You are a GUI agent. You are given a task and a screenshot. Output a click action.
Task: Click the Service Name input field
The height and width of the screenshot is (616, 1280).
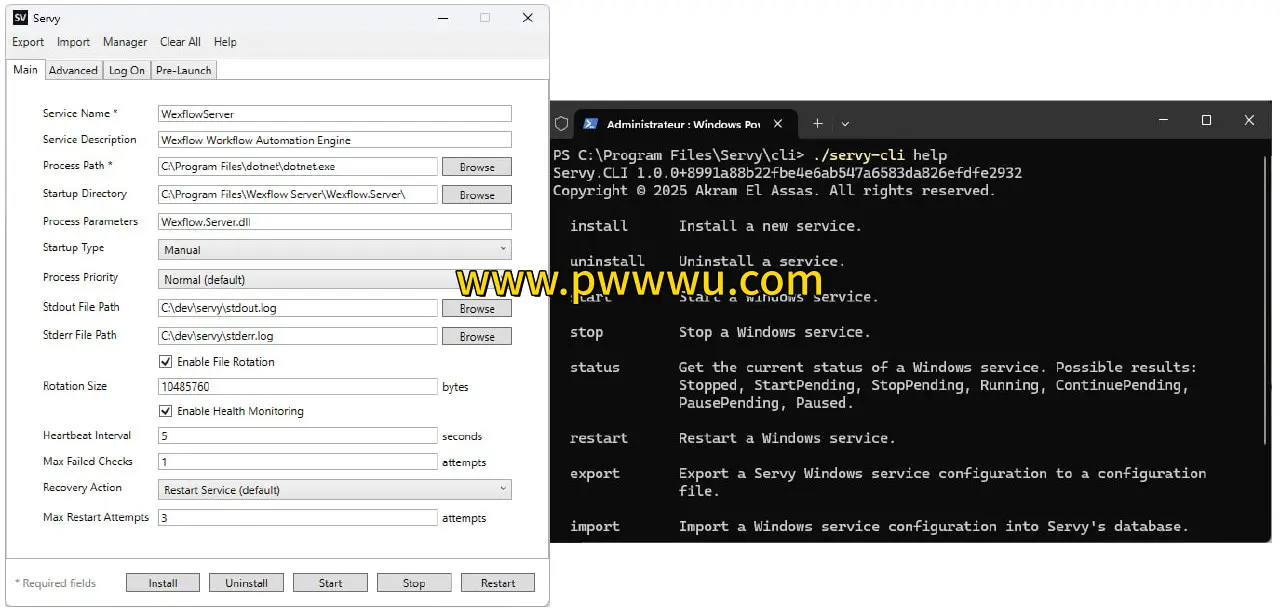click(x=334, y=114)
